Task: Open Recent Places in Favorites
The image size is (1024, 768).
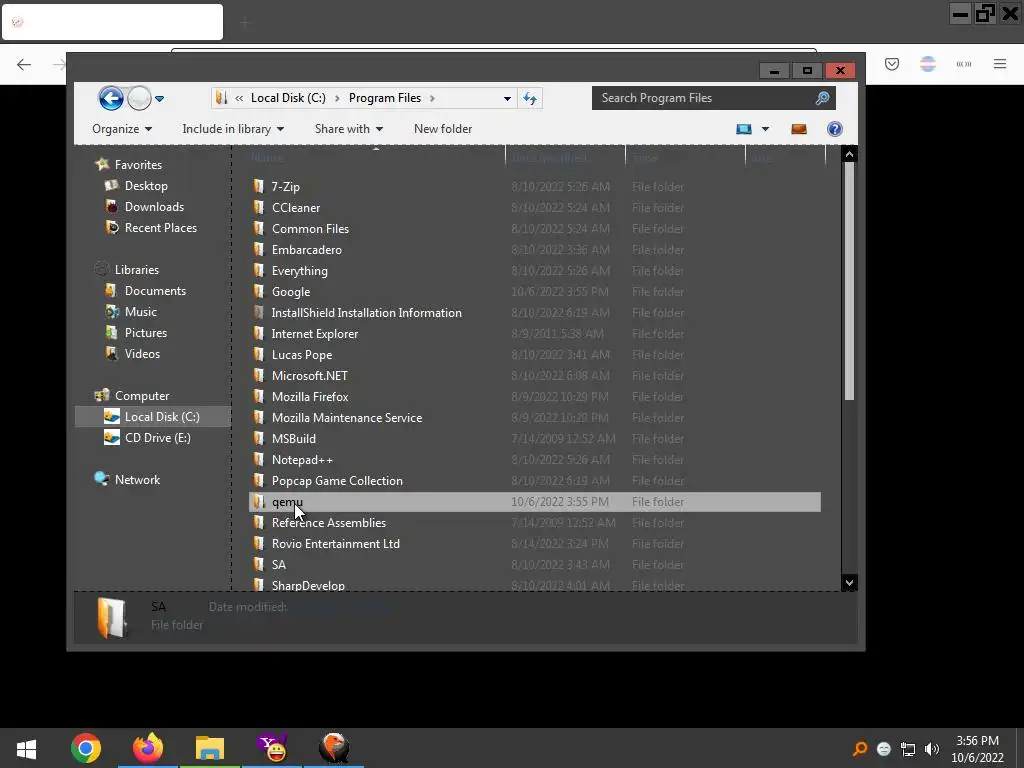Action: point(161,227)
